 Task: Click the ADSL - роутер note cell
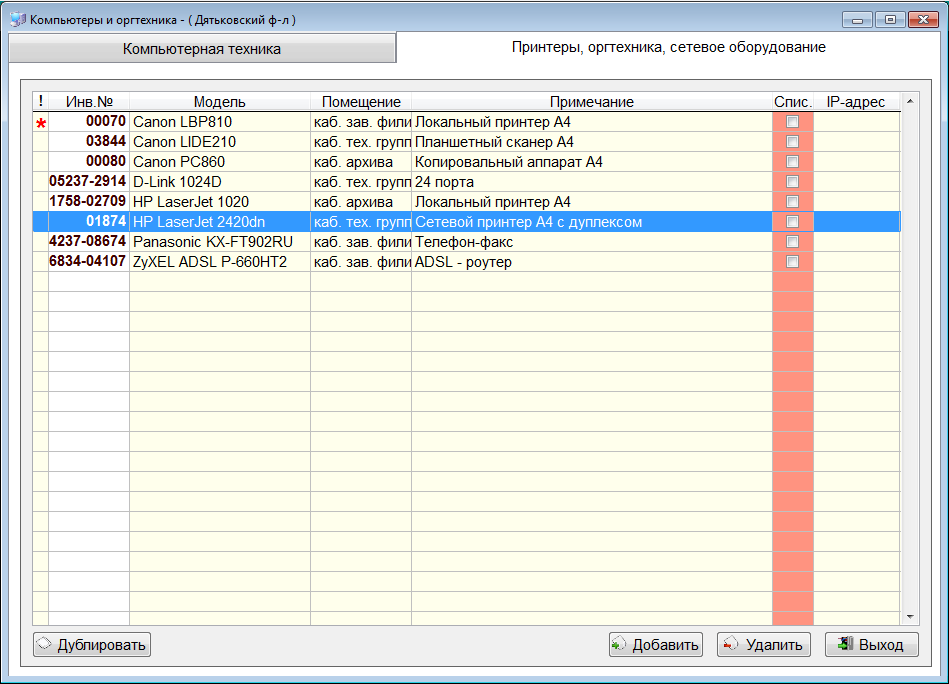(x=592, y=261)
